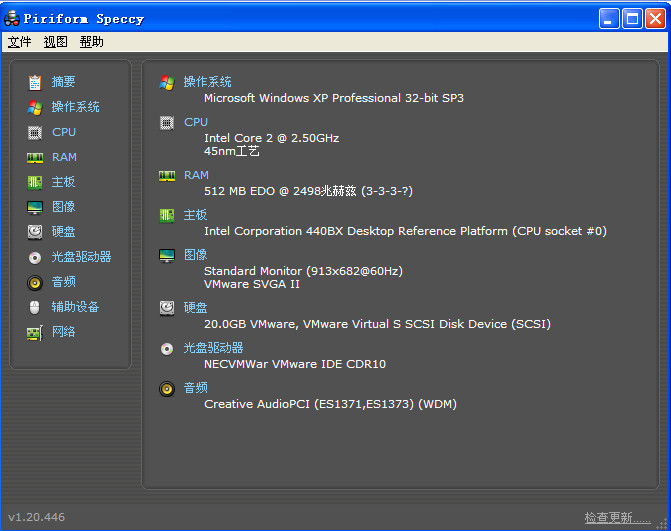Click the 检查更新 link at bottom right
This screenshot has height=531, width=671.
[x=617, y=517]
